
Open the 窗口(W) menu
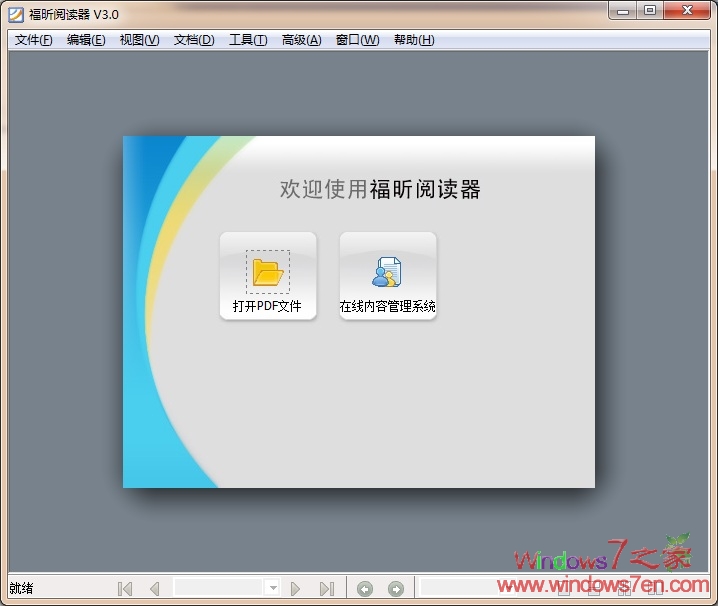pos(357,40)
